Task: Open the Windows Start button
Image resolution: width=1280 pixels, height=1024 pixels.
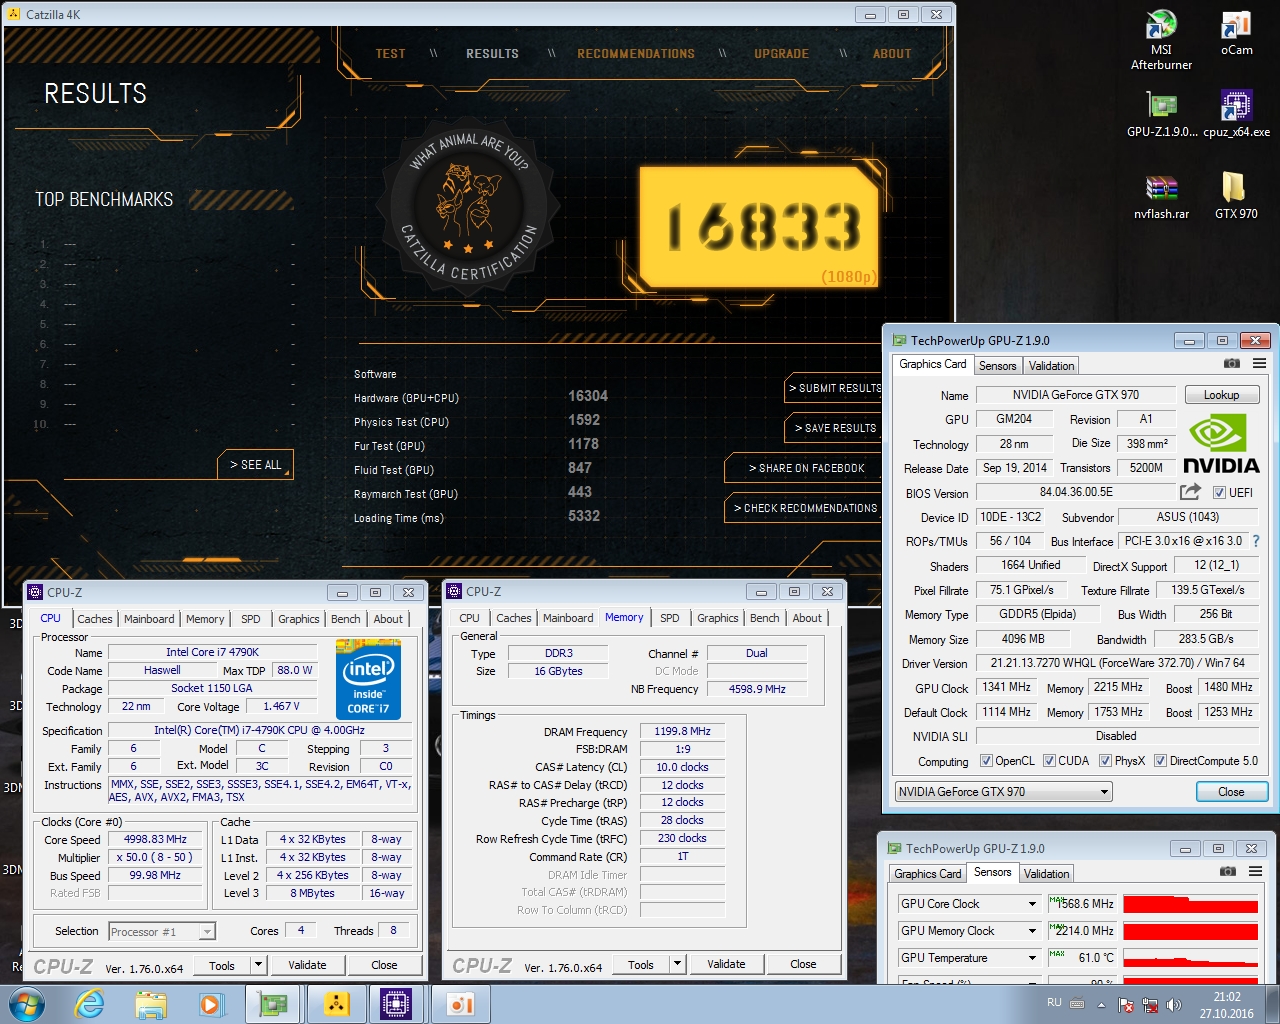Action: point(27,1004)
